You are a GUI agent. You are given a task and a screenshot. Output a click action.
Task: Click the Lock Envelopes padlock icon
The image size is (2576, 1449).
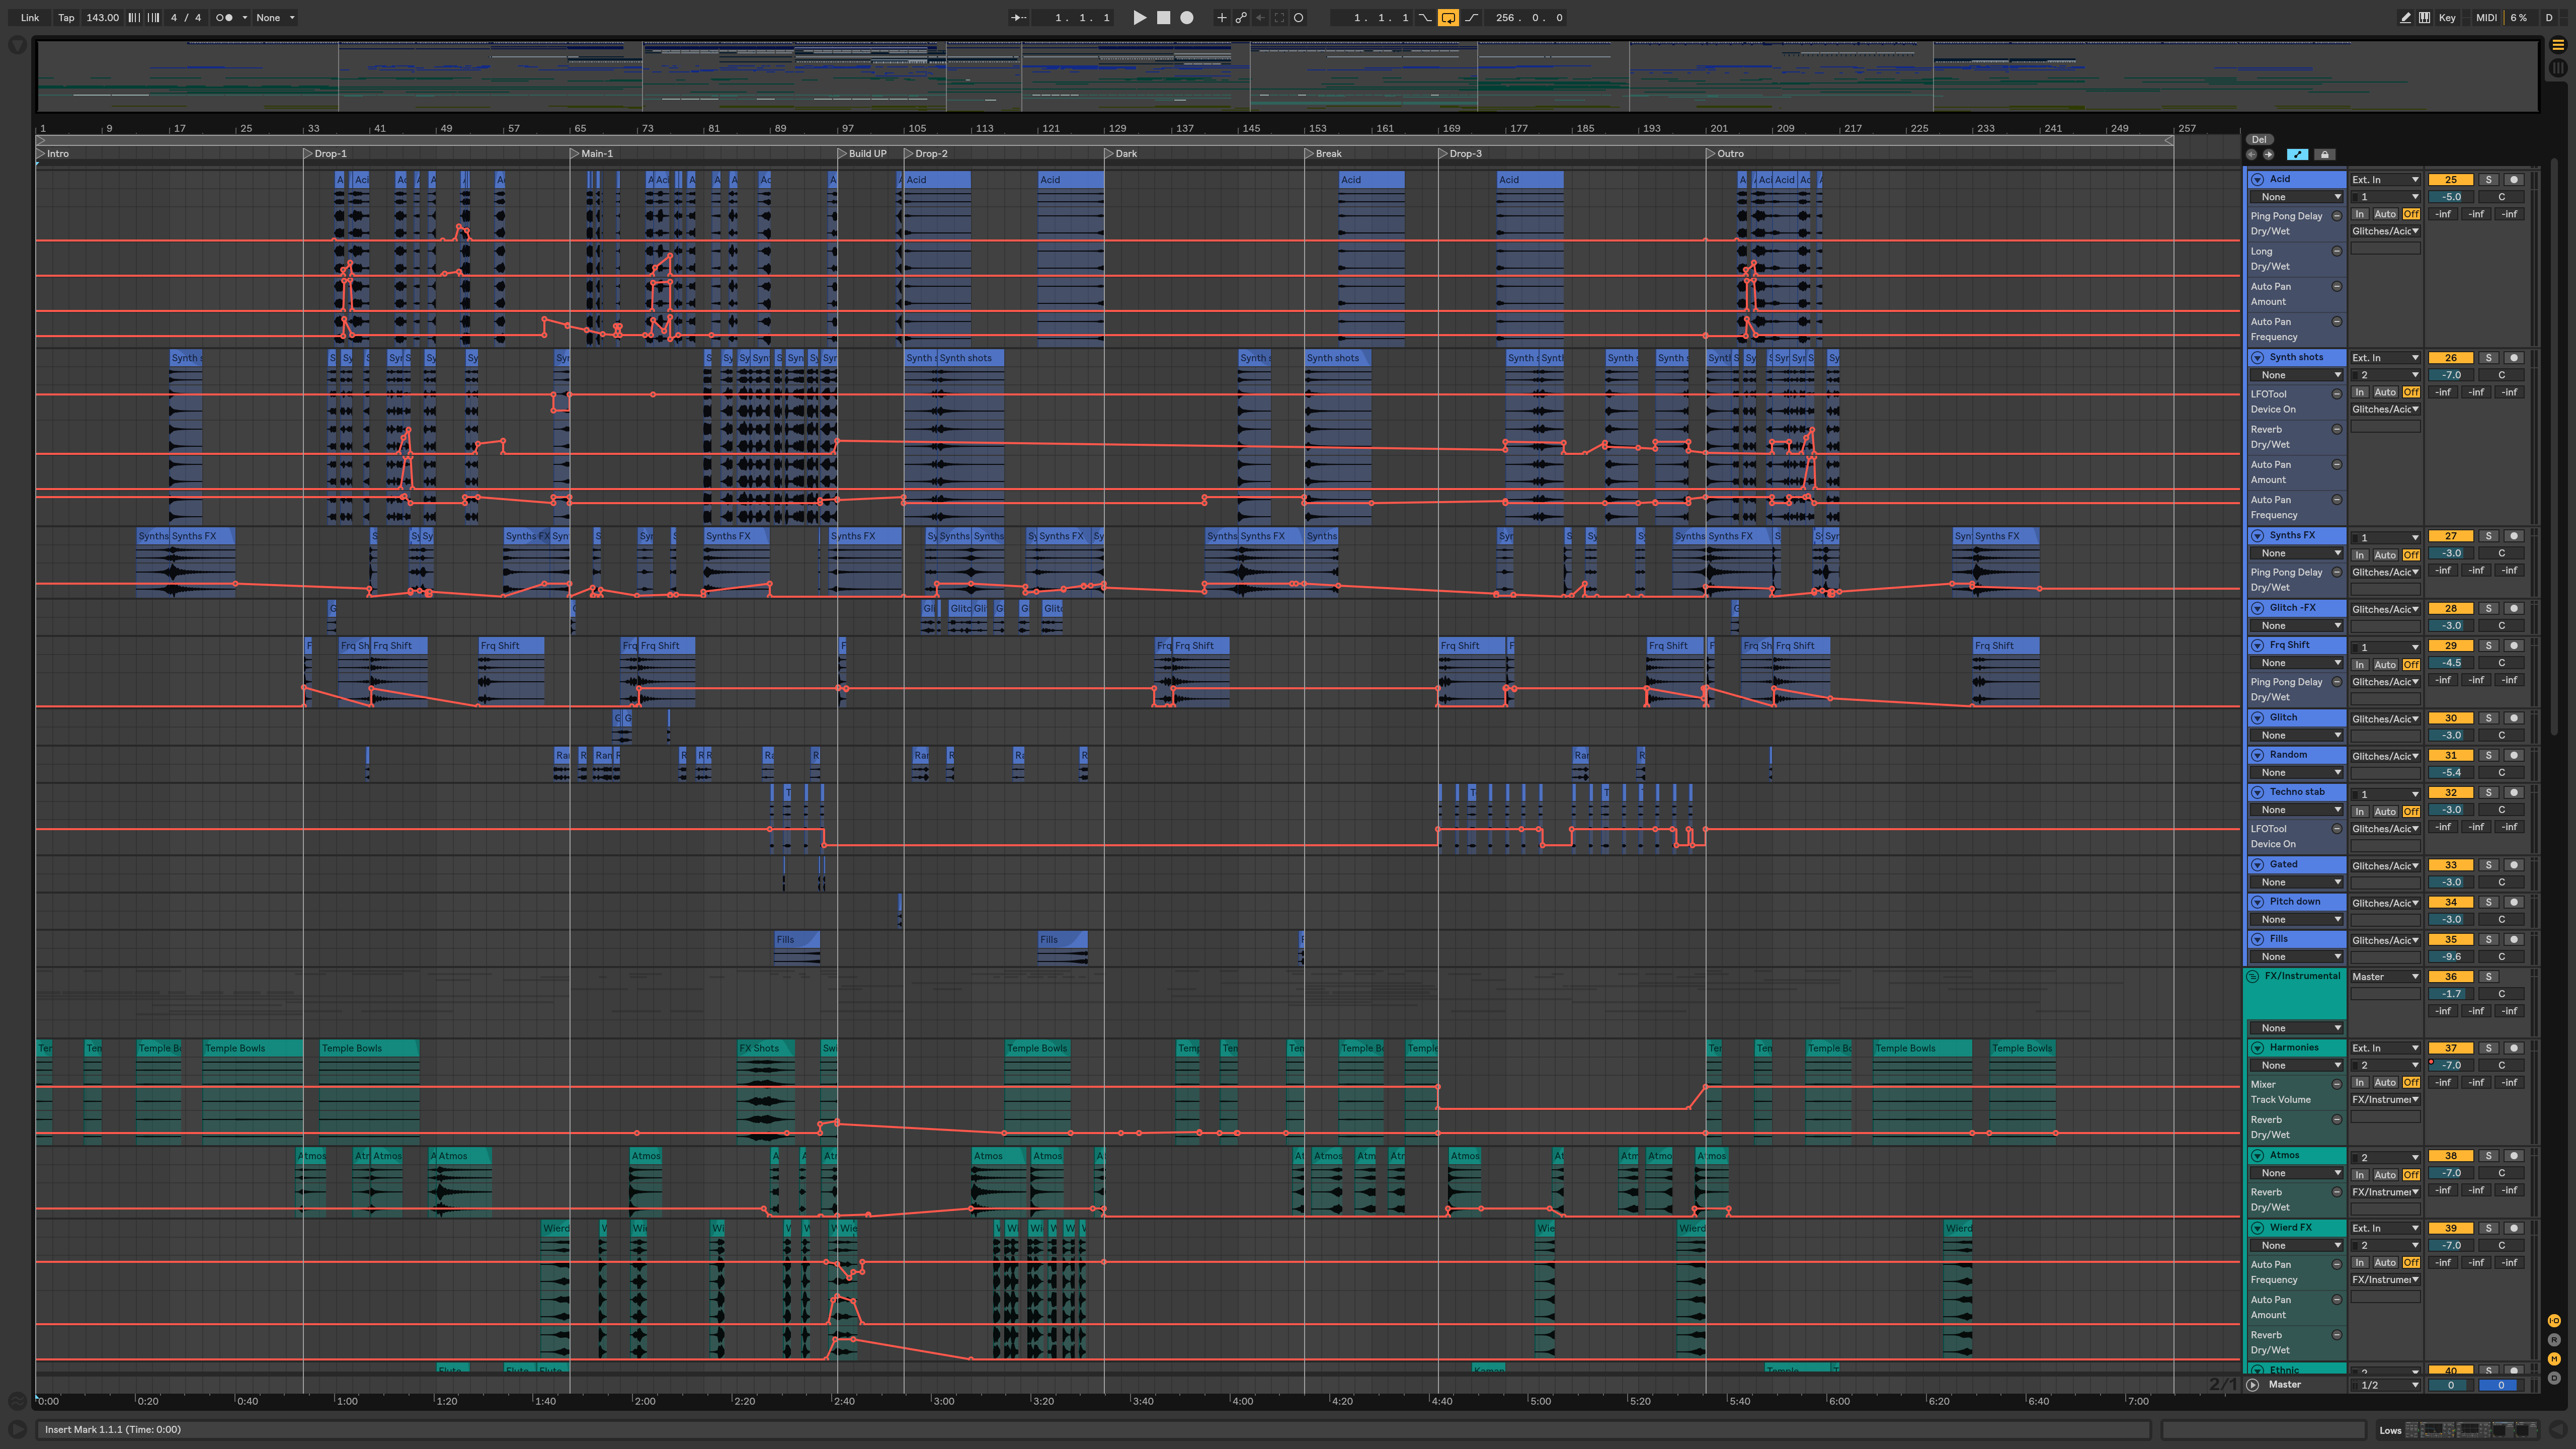[x=2325, y=154]
